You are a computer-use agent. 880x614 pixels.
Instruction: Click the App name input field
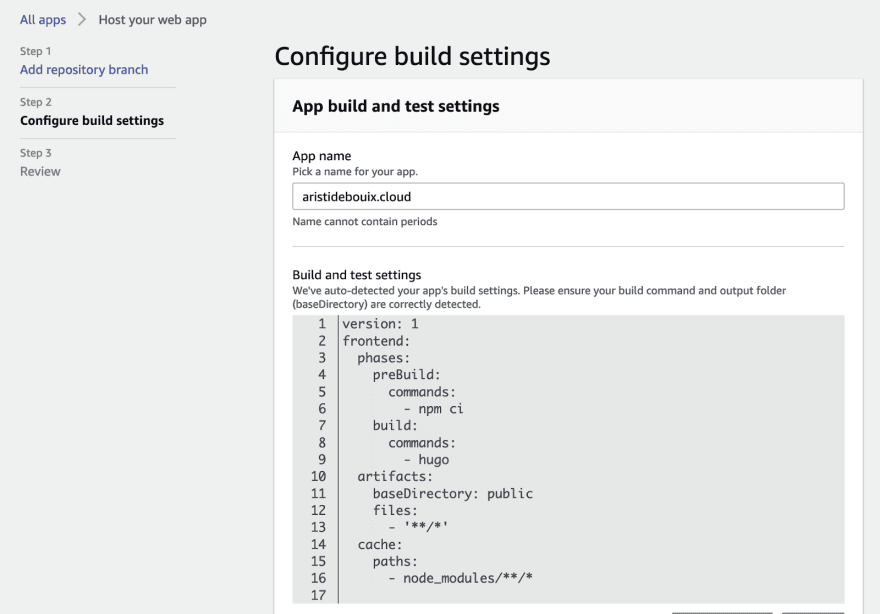[x=568, y=196]
